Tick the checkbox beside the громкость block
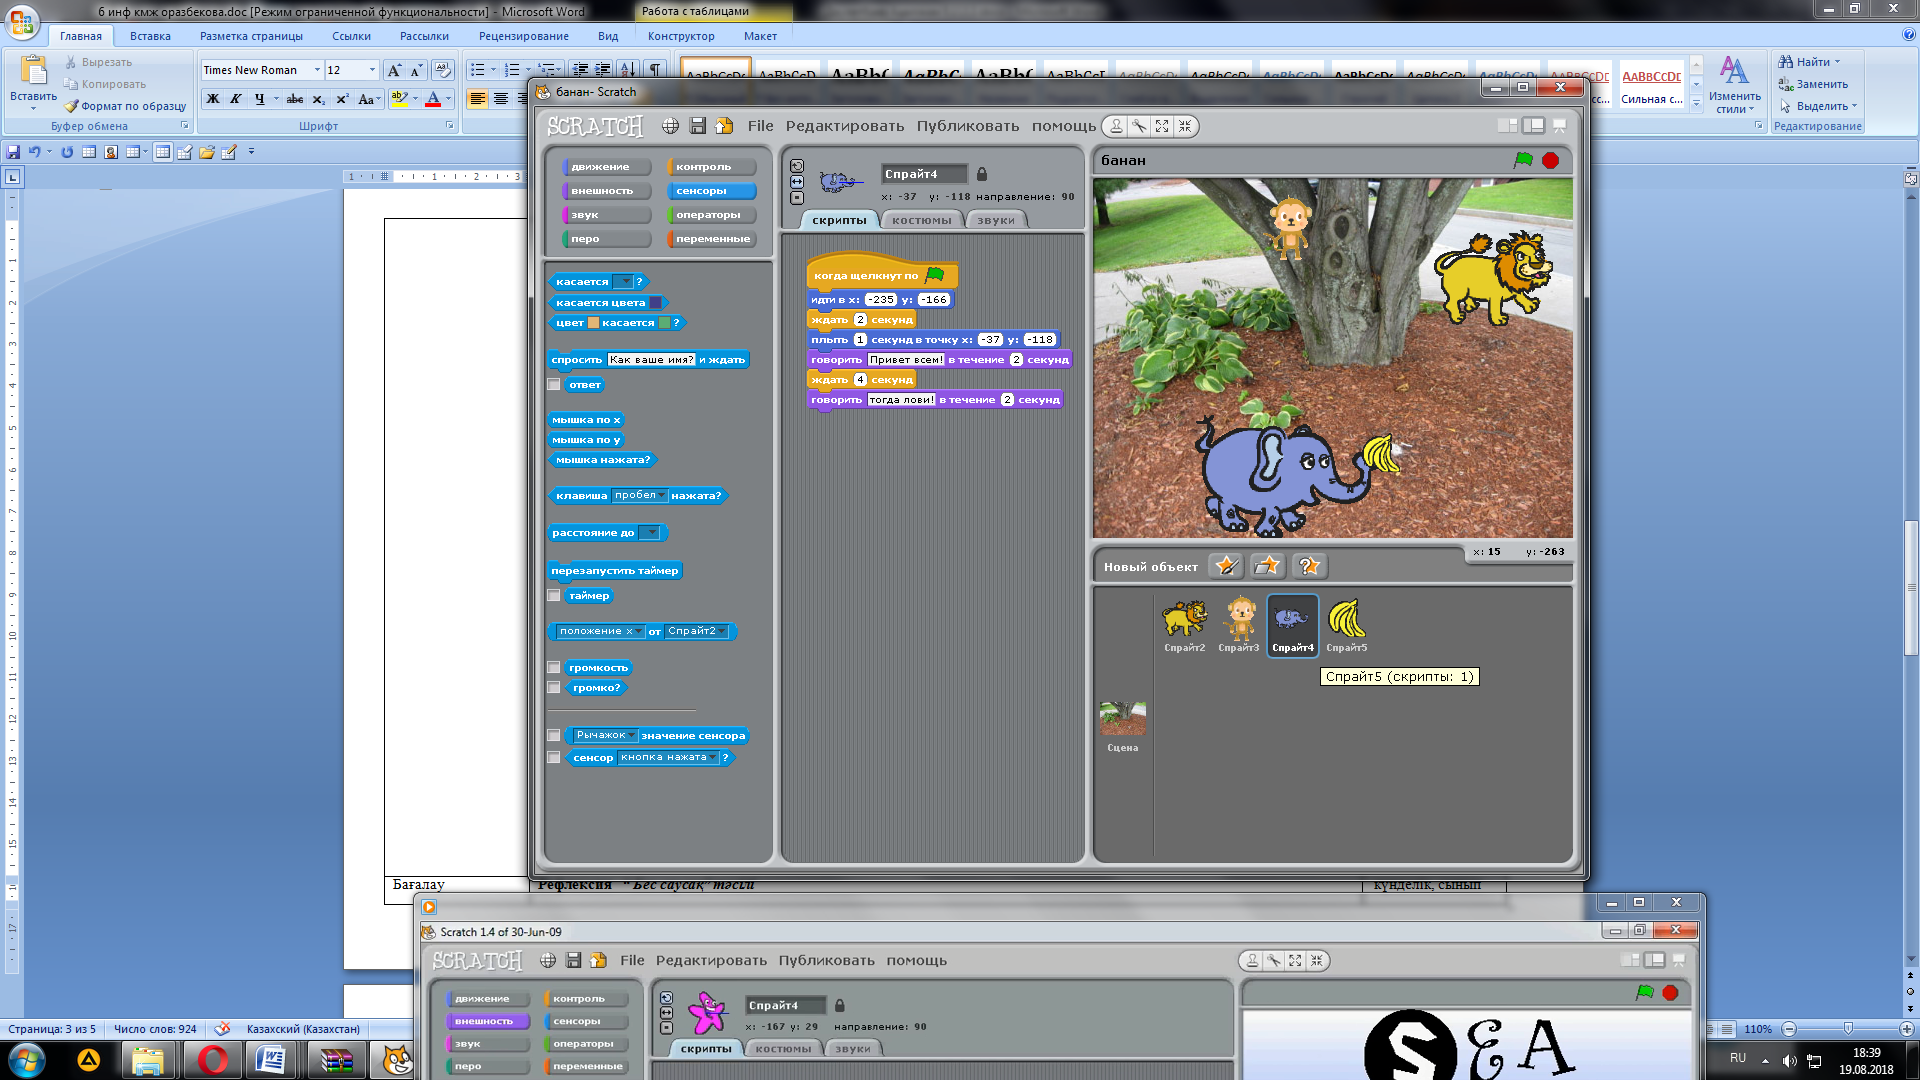 554,668
